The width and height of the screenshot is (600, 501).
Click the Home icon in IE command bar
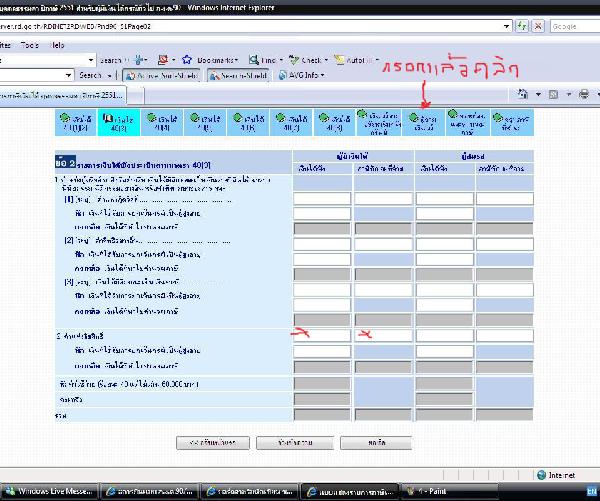[523, 94]
